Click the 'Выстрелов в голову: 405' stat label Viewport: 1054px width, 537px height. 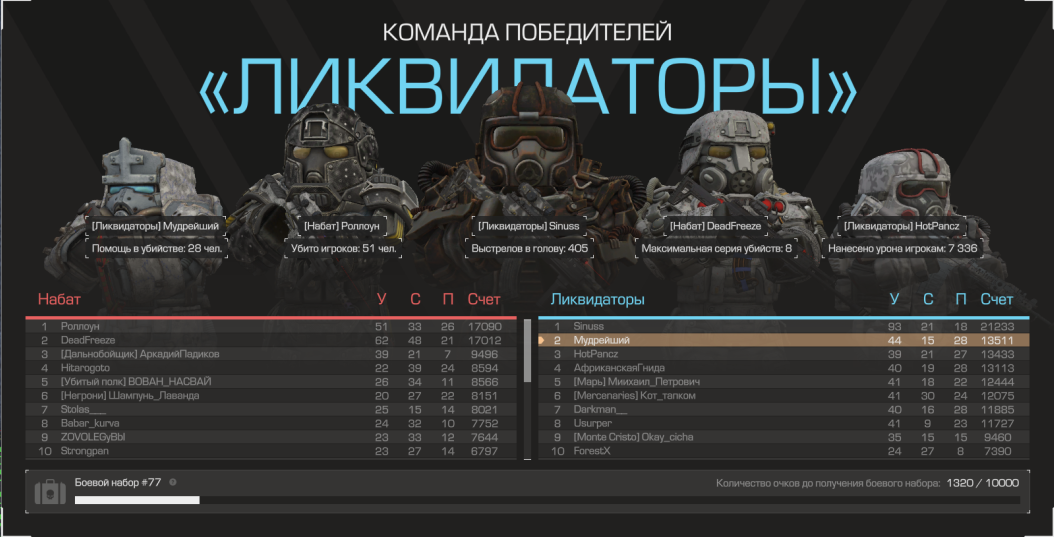tap(530, 248)
